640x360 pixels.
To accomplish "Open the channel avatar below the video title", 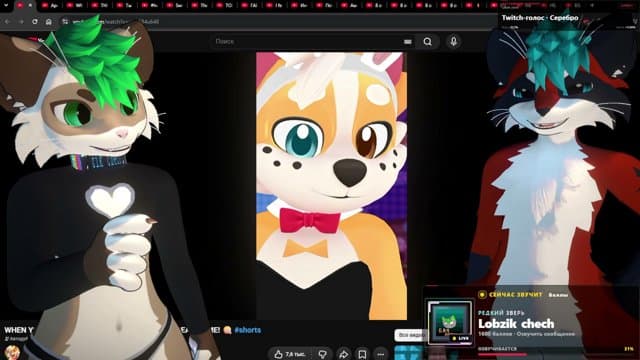I will pyautogui.click(x=11, y=352).
